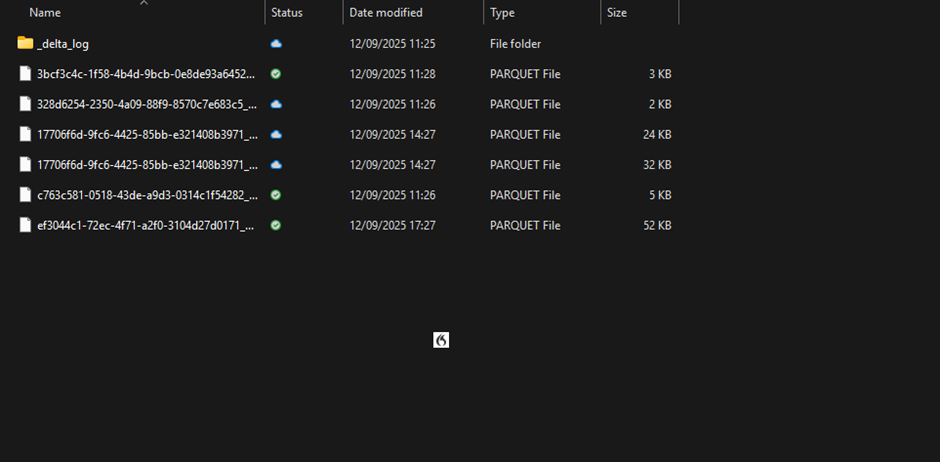Click the file icon of ef3044c1 parquet

(x=25, y=225)
